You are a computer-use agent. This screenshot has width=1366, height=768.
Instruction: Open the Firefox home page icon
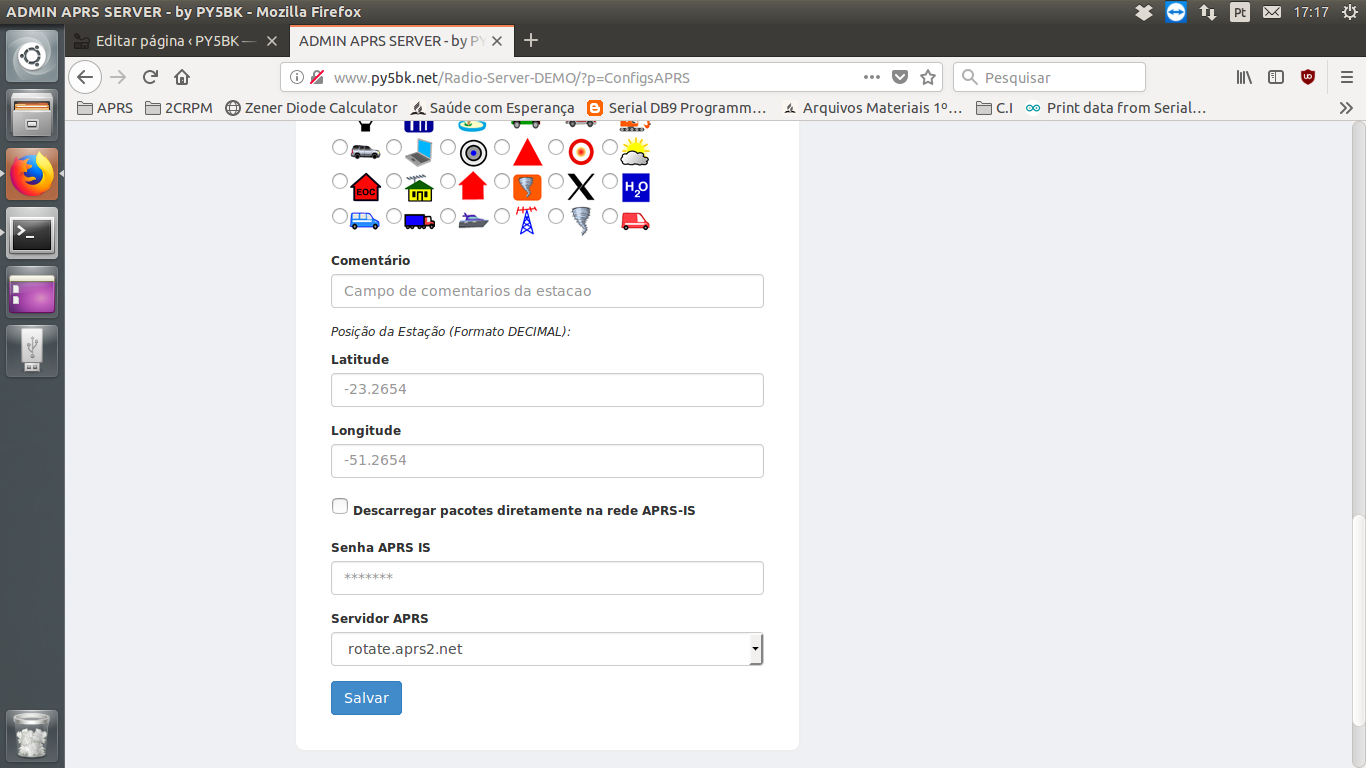pyautogui.click(x=182, y=77)
